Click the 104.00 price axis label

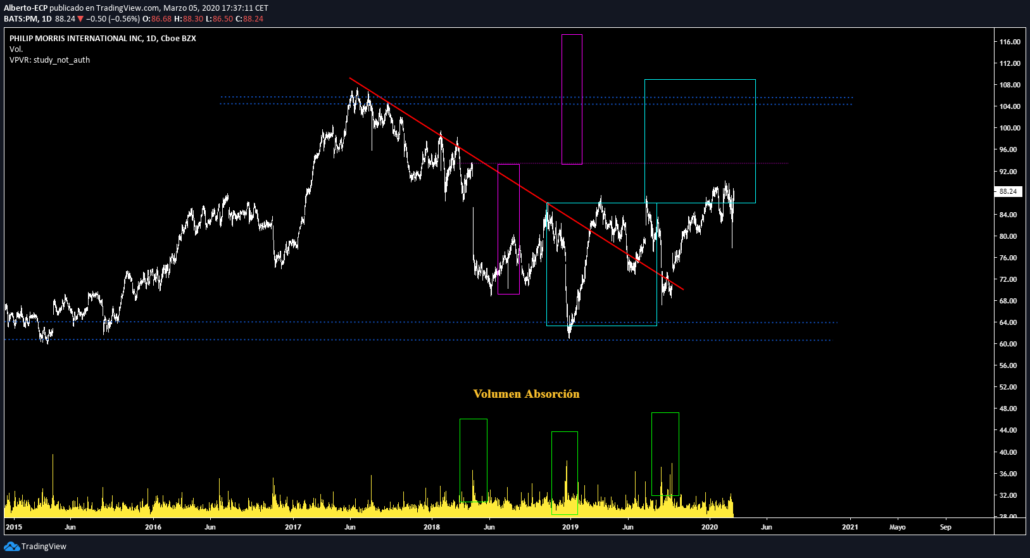pos(1010,106)
